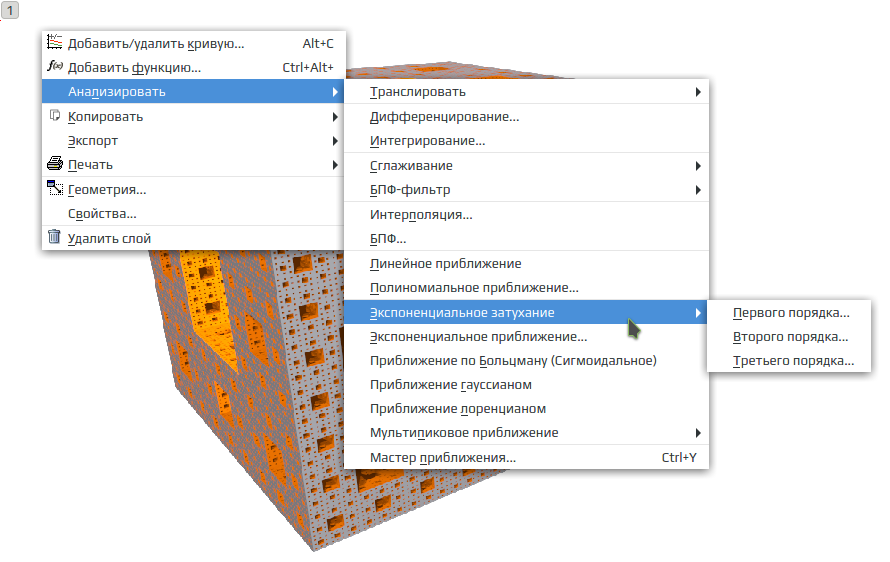Click the arrow next to Печать
Viewport: 890px width, 562px height.
335,165
